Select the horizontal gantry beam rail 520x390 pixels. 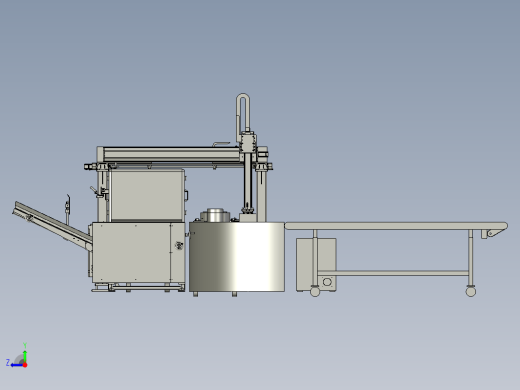coord(171,154)
